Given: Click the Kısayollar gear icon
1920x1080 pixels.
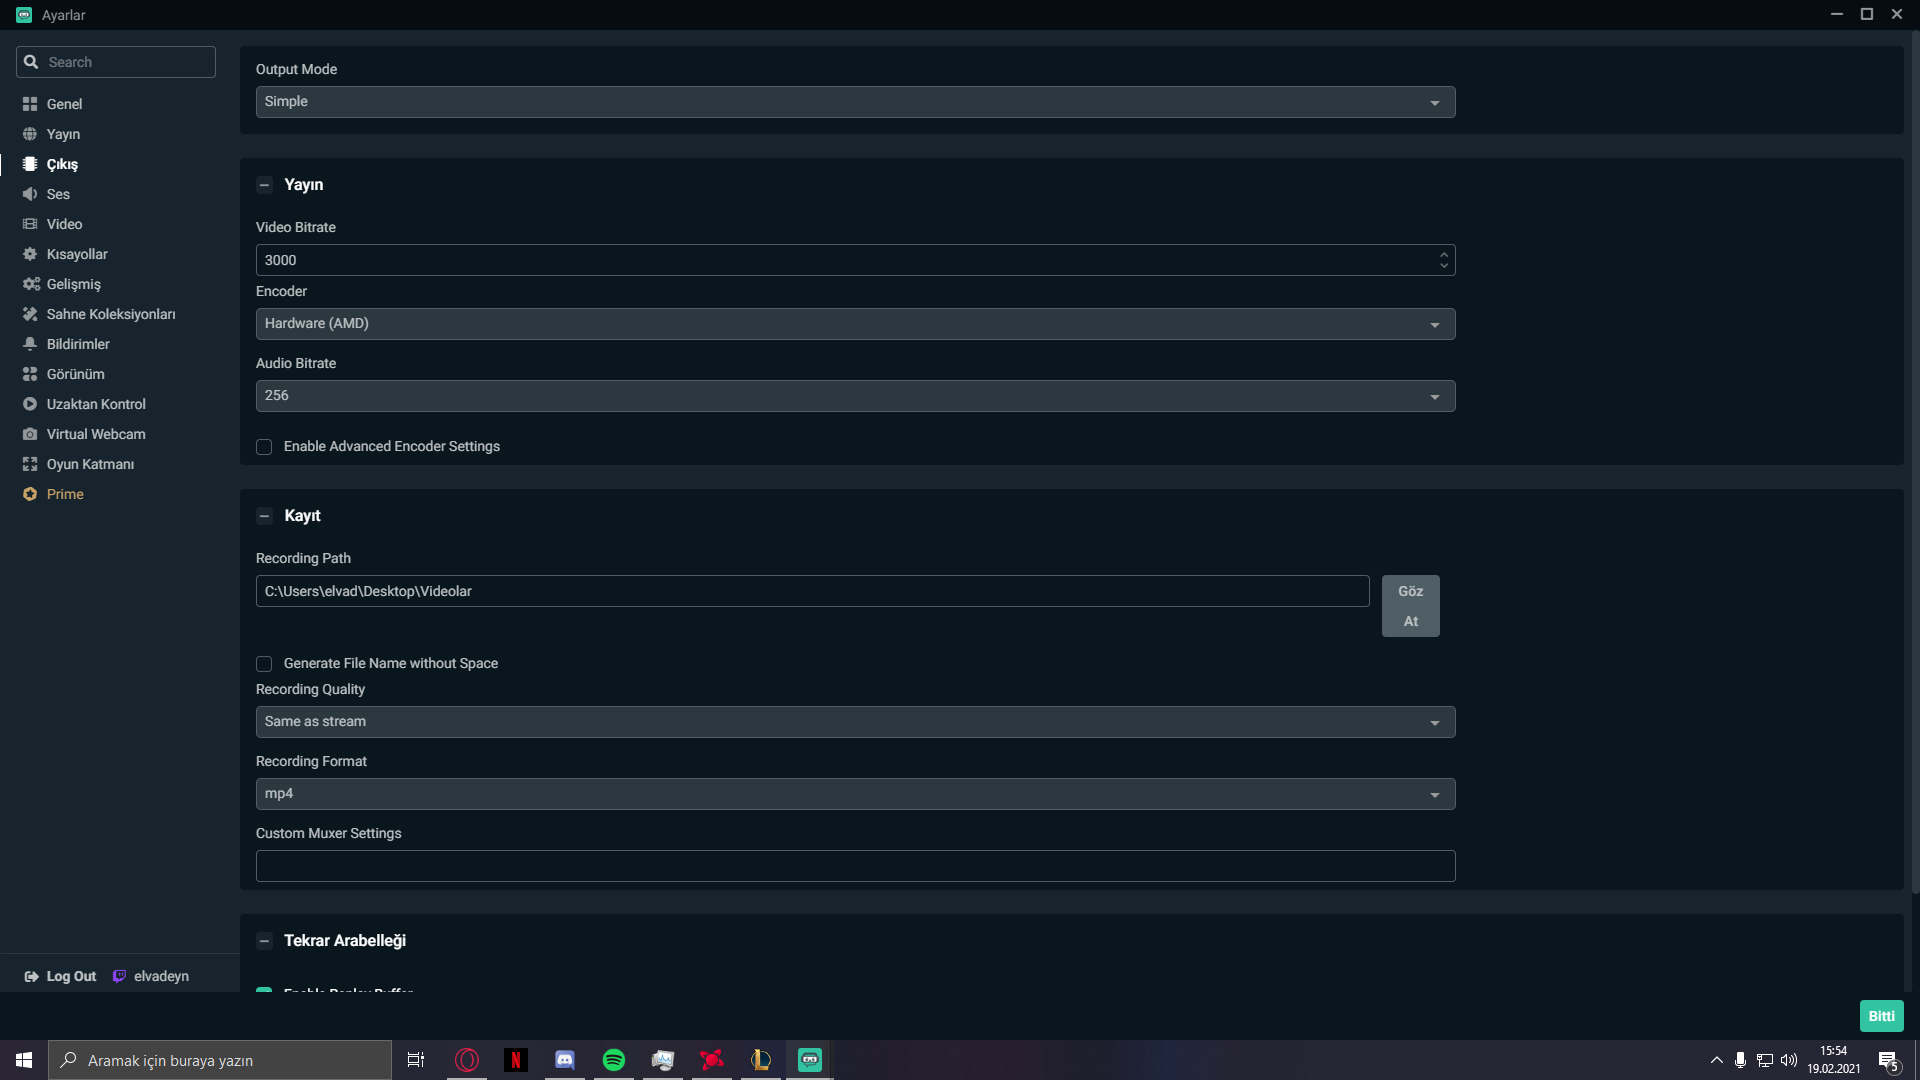Looking at the screenshot, I should (x=30, y=254).
